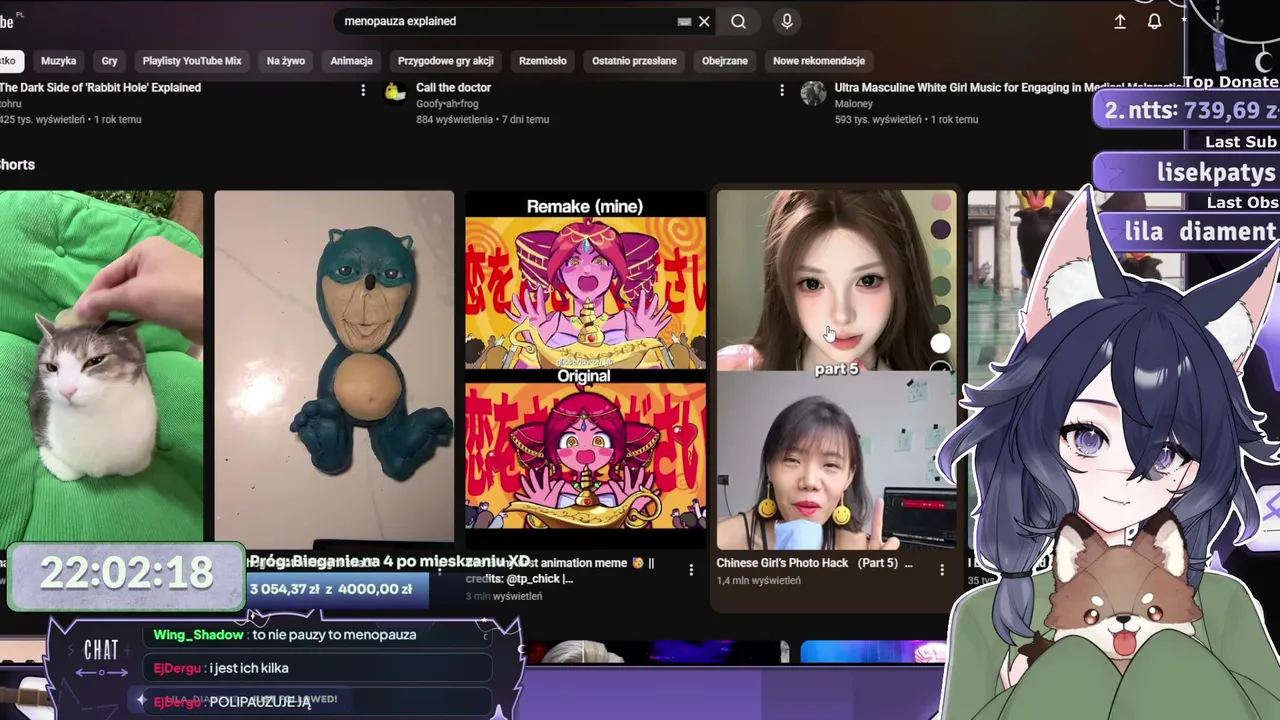Click the 22:02:18 timer overlay
The image size is (1280, 720).
[x=126, y=573]
